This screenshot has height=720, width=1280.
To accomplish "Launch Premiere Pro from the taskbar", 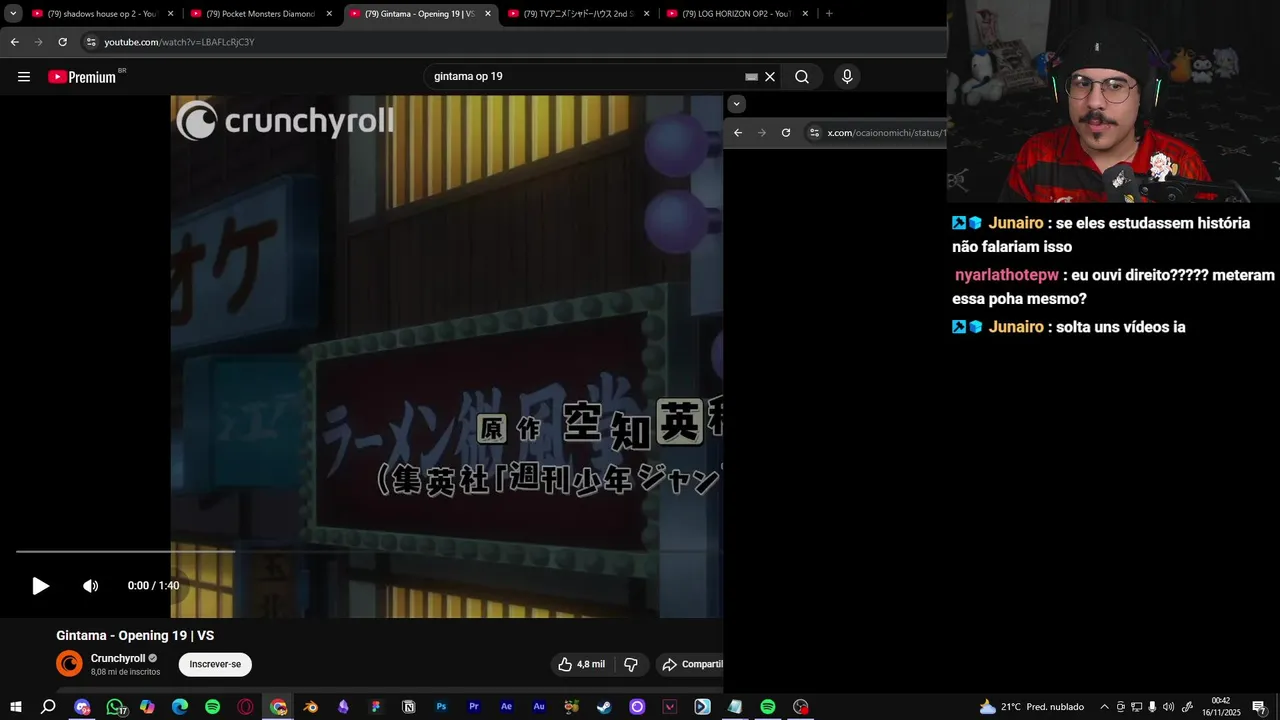I will [x=474, y=707].
